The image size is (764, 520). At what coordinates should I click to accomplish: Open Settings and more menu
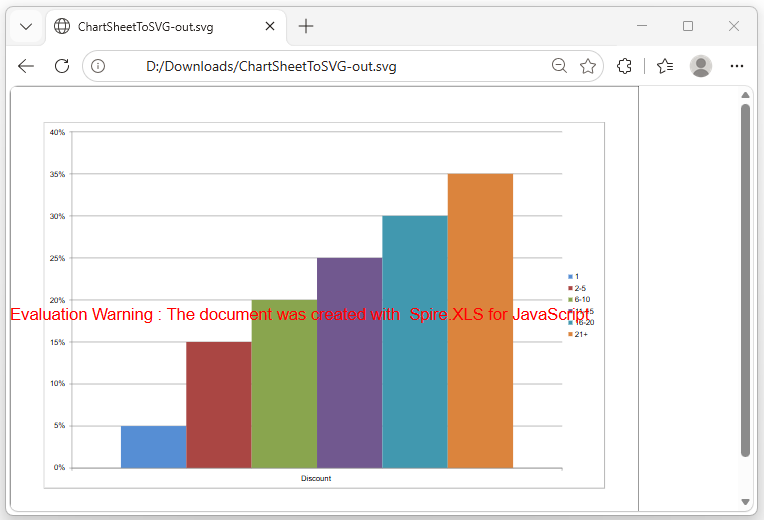[x=737, y=66]
